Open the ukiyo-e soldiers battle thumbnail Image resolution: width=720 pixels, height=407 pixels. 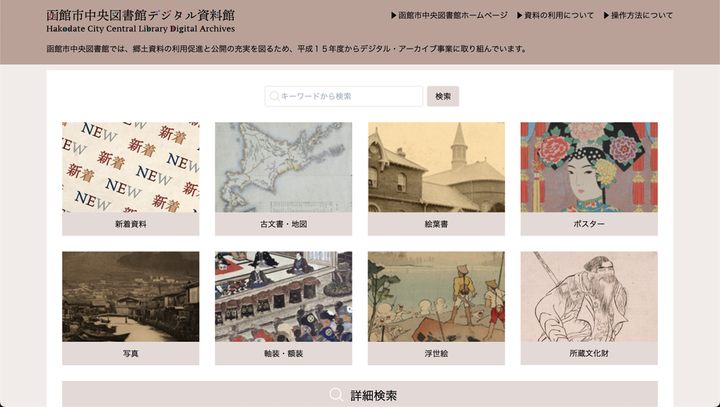(x=436, y=296)
